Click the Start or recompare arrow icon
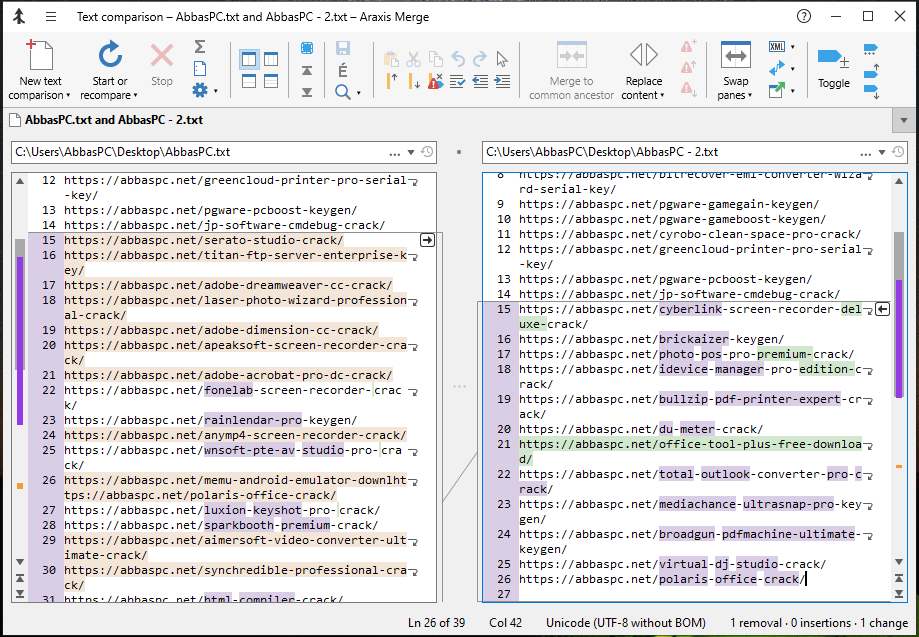919x637 pixels. click(x=110, y=55)
